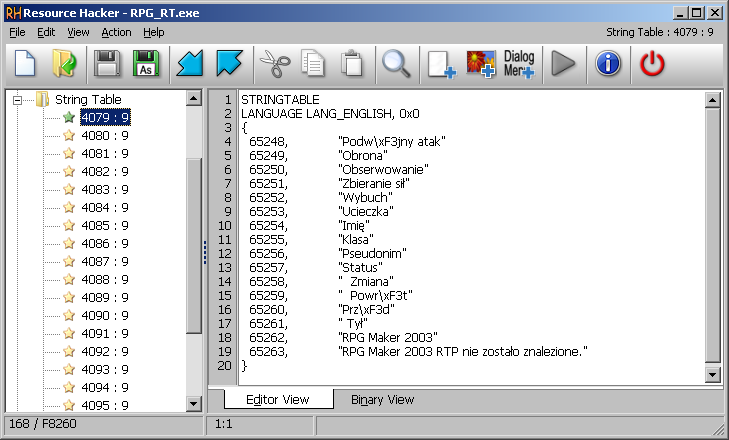Viewport: 729px width, 440px height.
Task: Select resource 4091 : 9
Action: tap(105, 333)
